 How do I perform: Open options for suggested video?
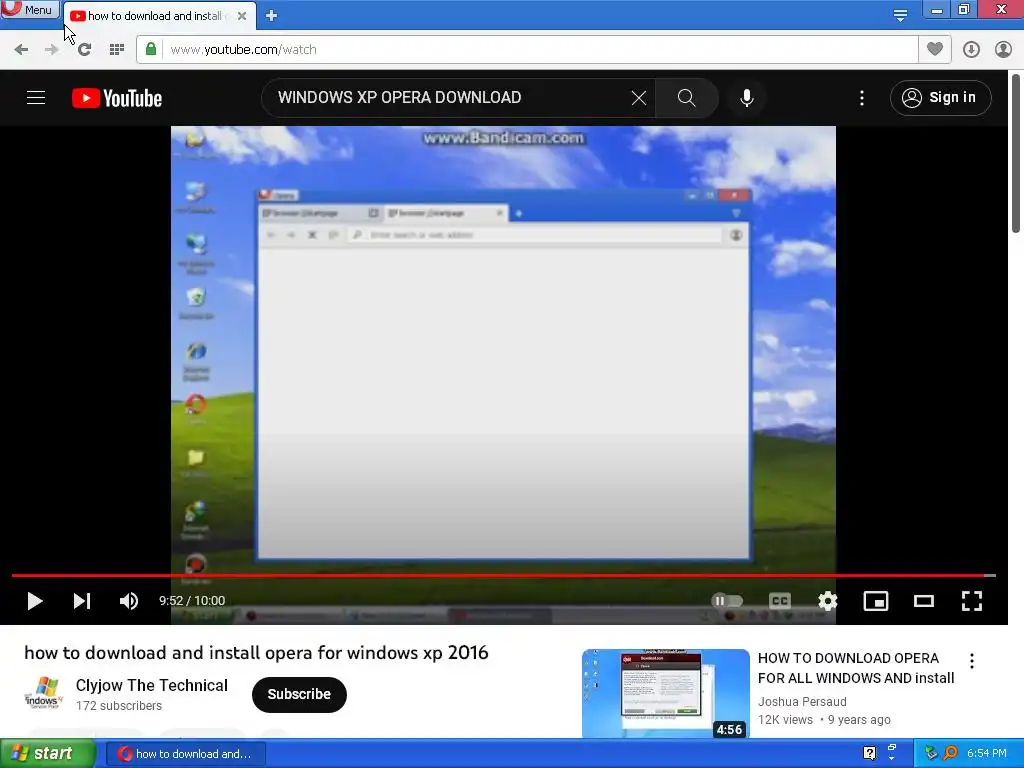pos(972,661)
